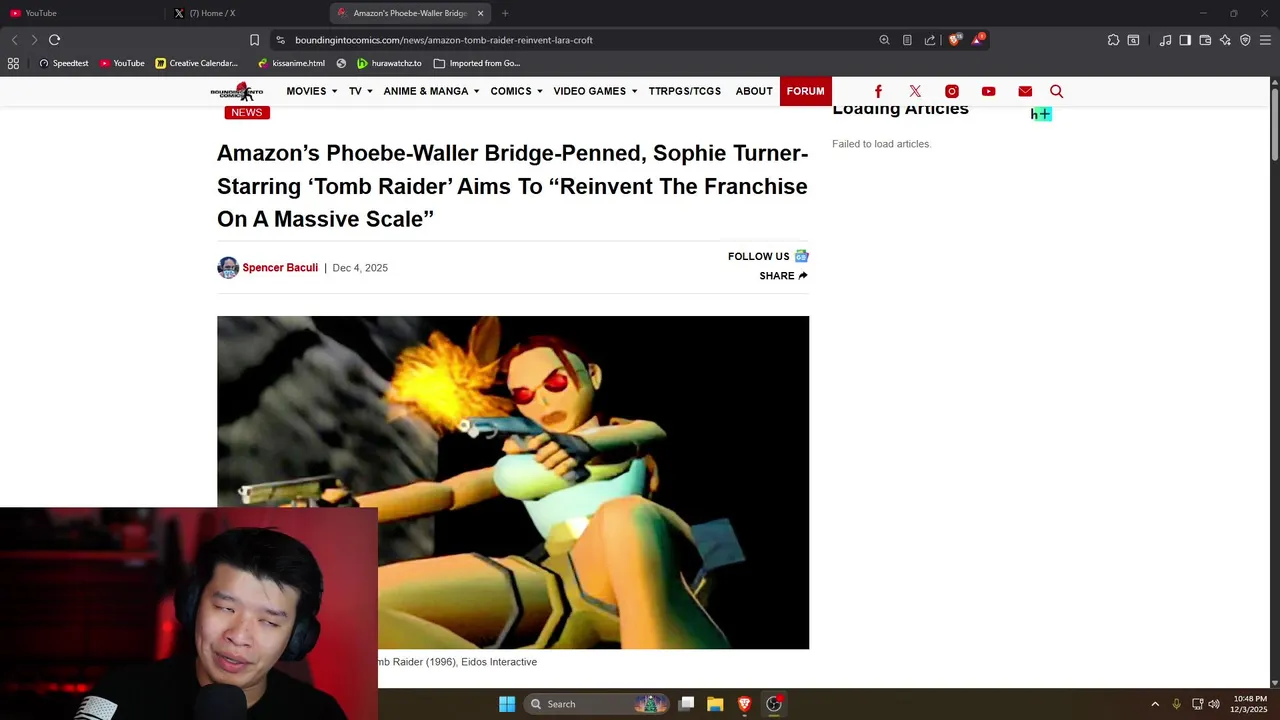Viewport: 1280px width, 720px height.
Task: Open Task View on the taskbar
Action: 686,704
